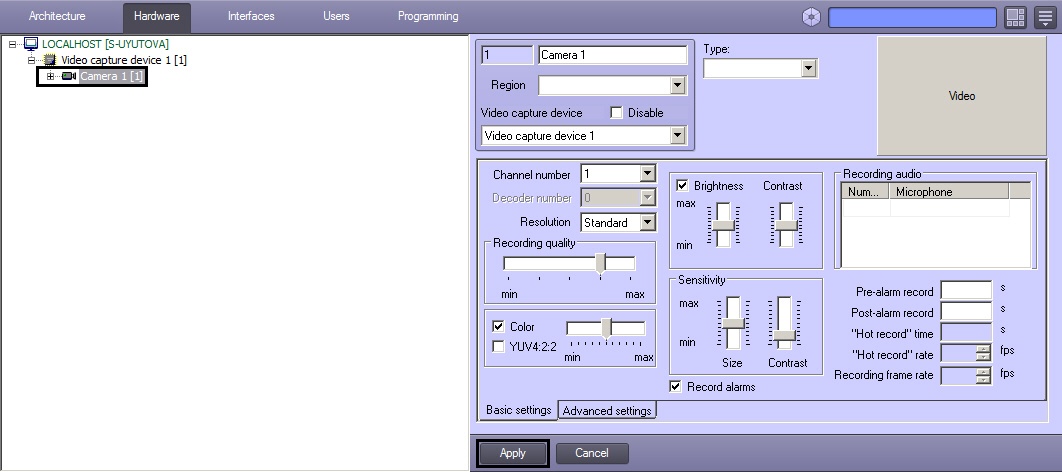Open the Basic settings tab
1062x472 pixels.
[519, 410]
